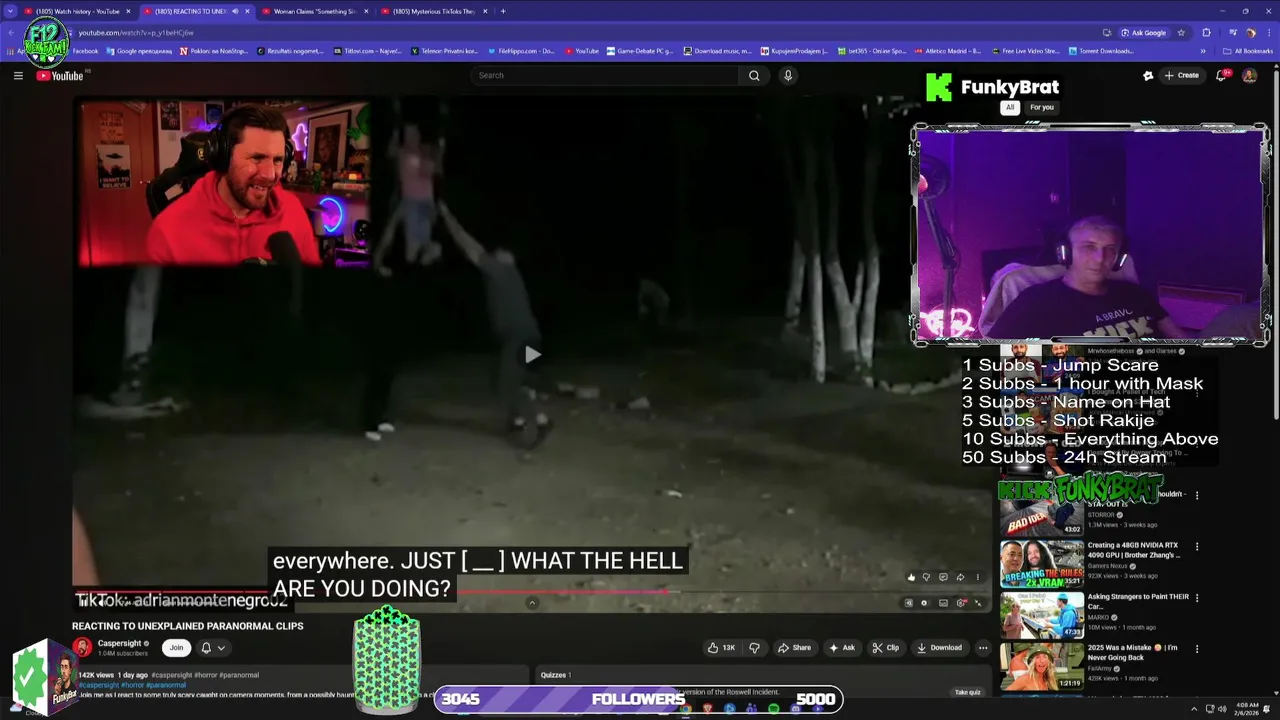Select the All filter chip

[x=1010, y=107]
